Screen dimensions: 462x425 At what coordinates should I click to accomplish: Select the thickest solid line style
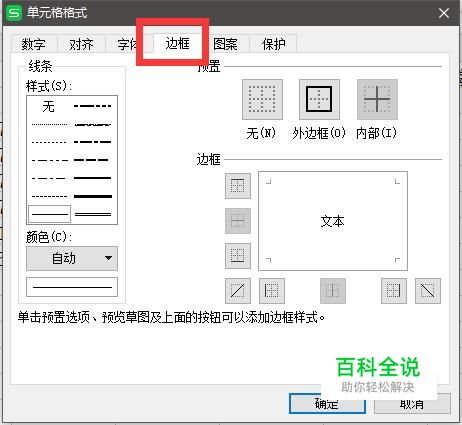point(93,196)
